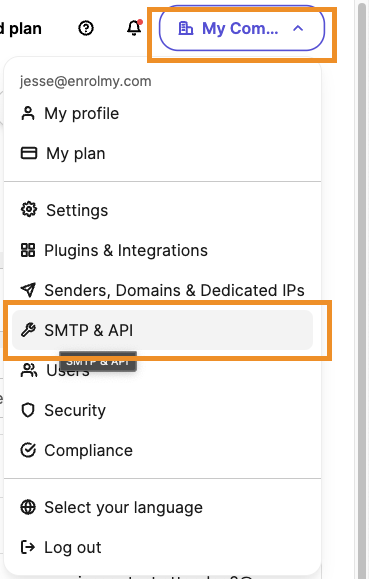The width and height of the screenshot is (369, 579).
Task: Click Log out
Action: click(163, 547)
